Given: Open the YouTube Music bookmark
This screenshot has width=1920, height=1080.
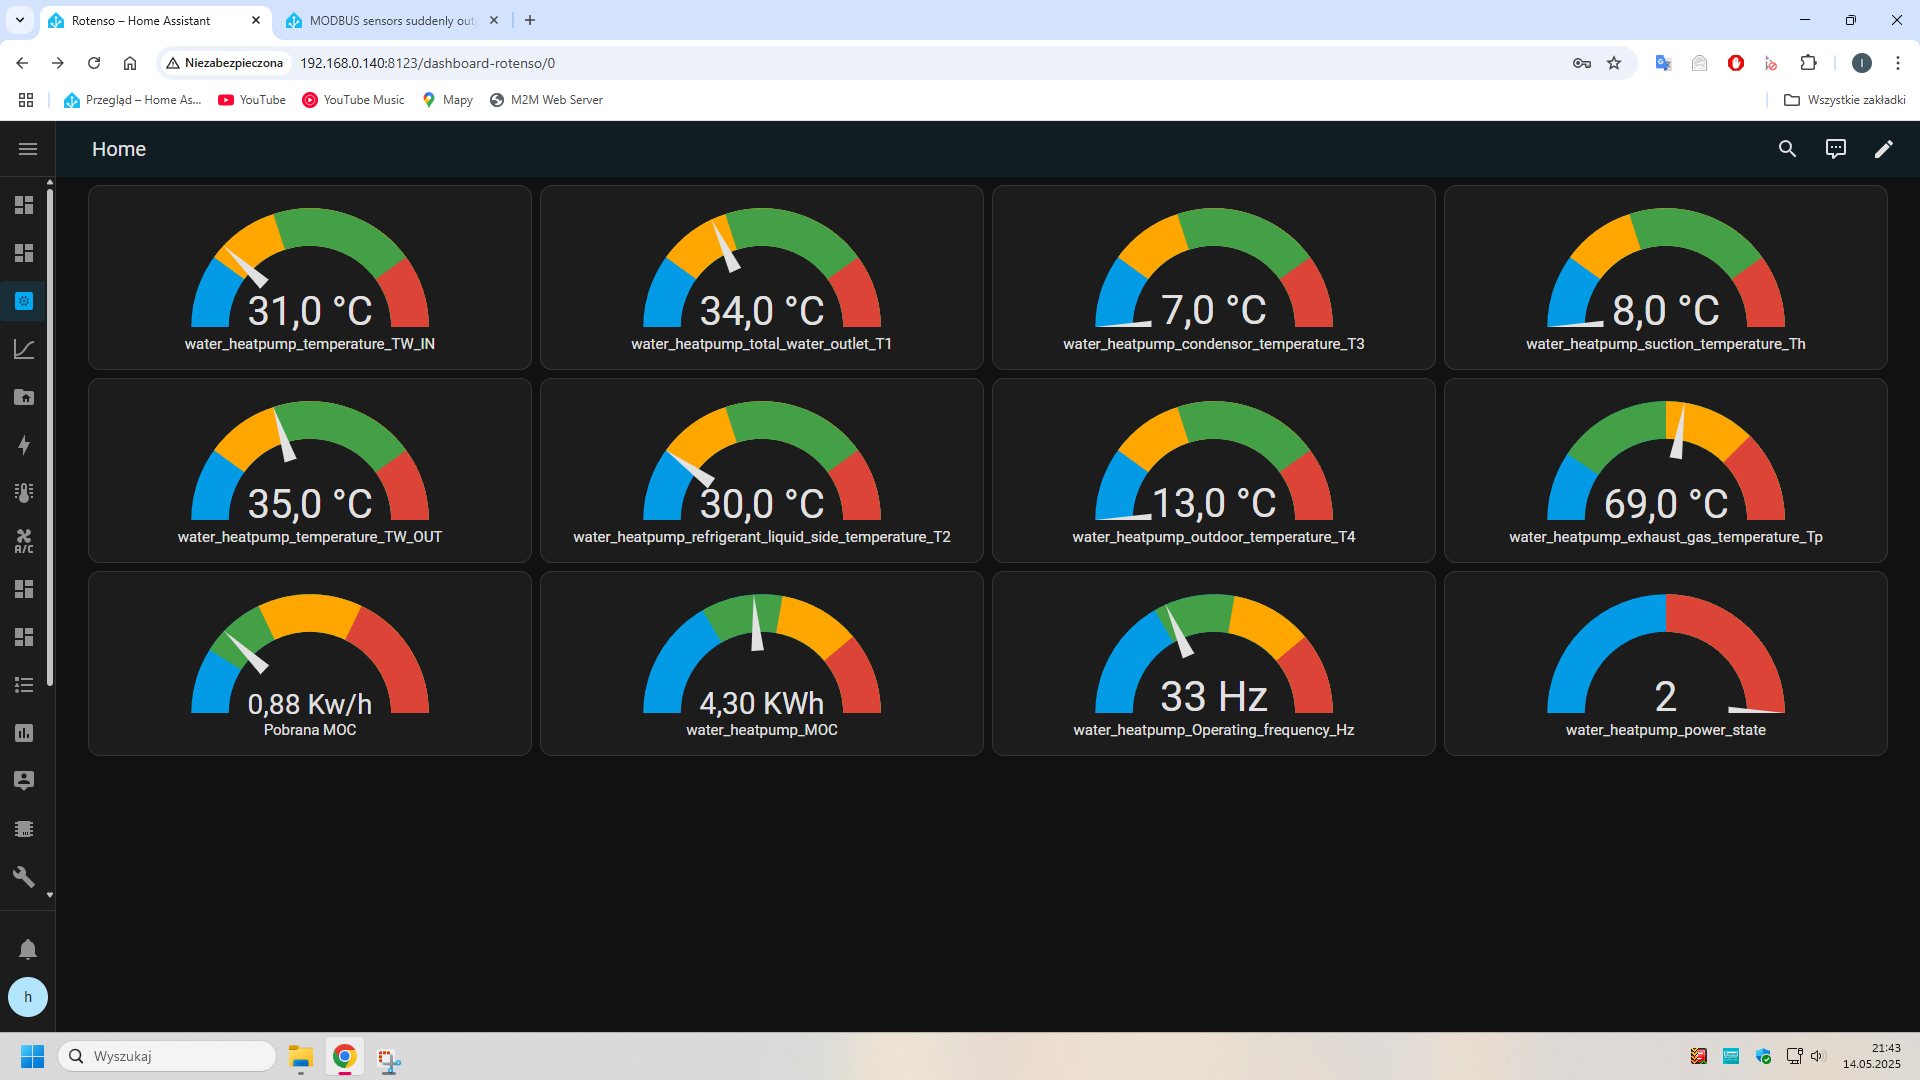Looking at the screenshot, I should (354, 100).
